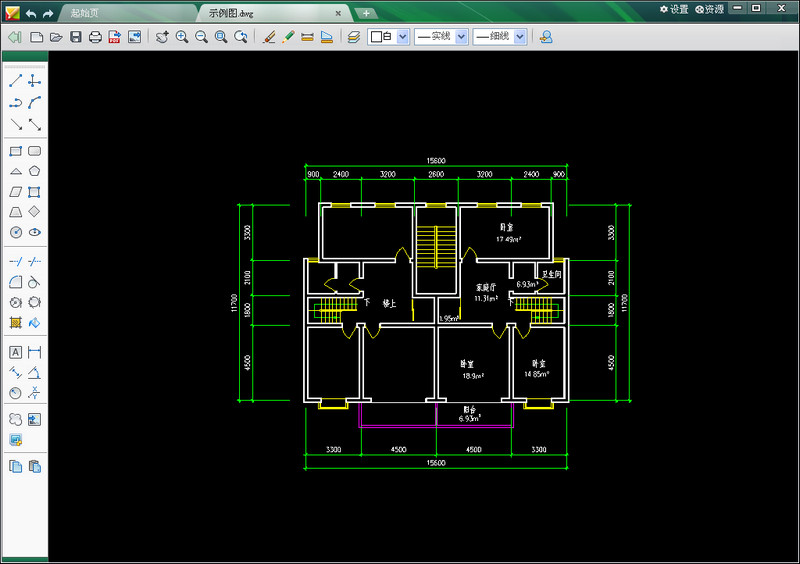
Task: Select the text tool with letter A
Action: click(x=15, y=352)
